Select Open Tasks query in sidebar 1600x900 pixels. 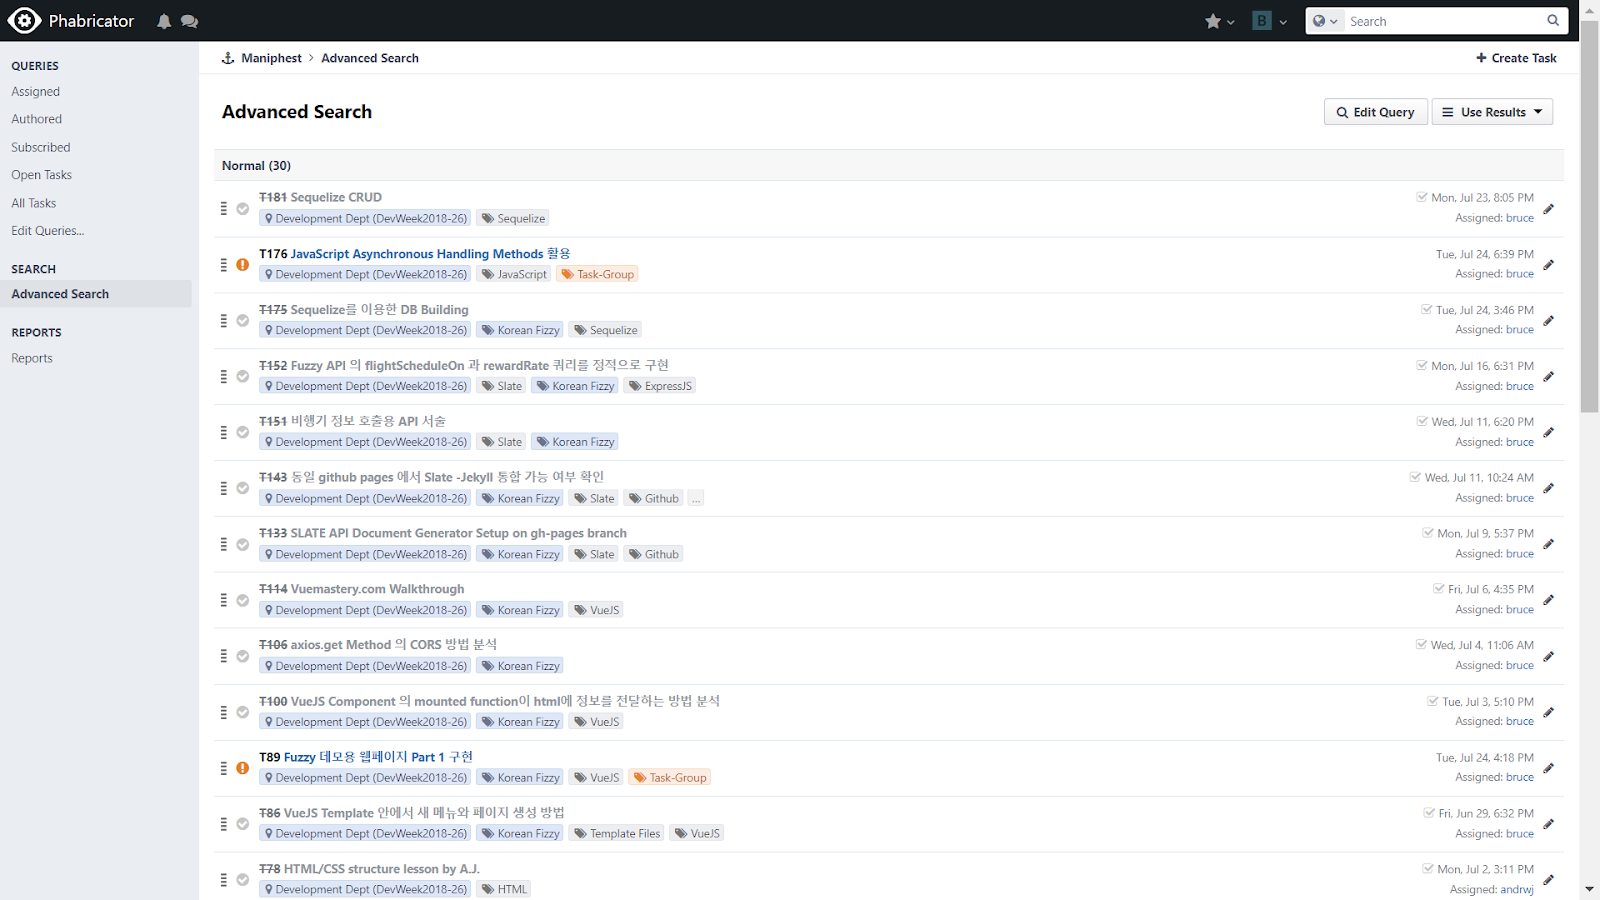[42, 175]
